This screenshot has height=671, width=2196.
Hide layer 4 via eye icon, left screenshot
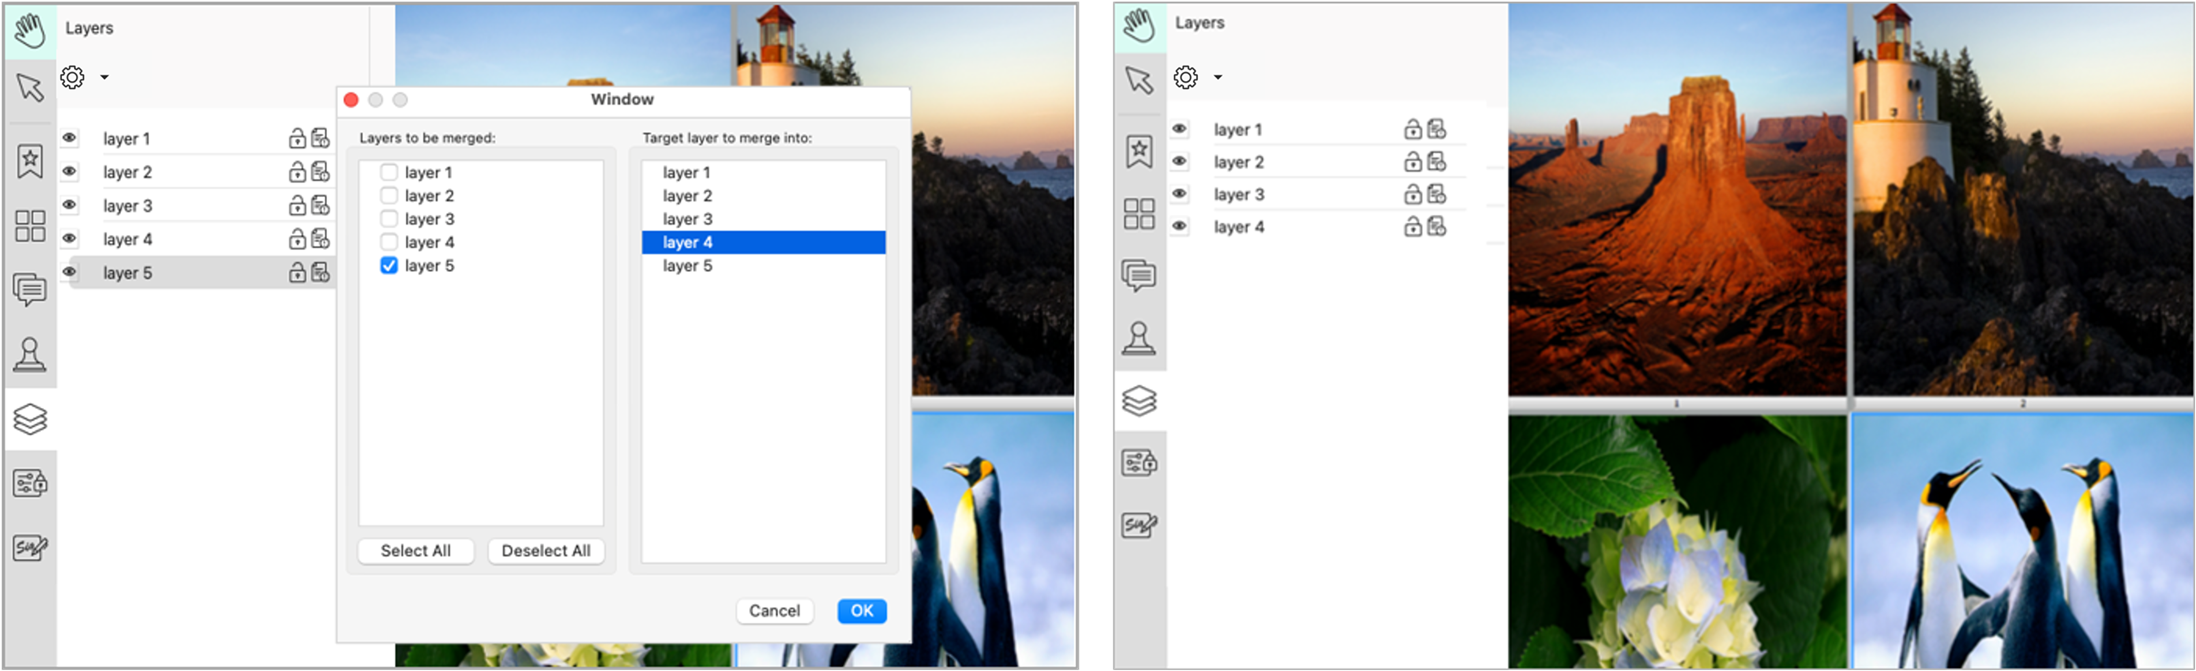coord(69,238)
